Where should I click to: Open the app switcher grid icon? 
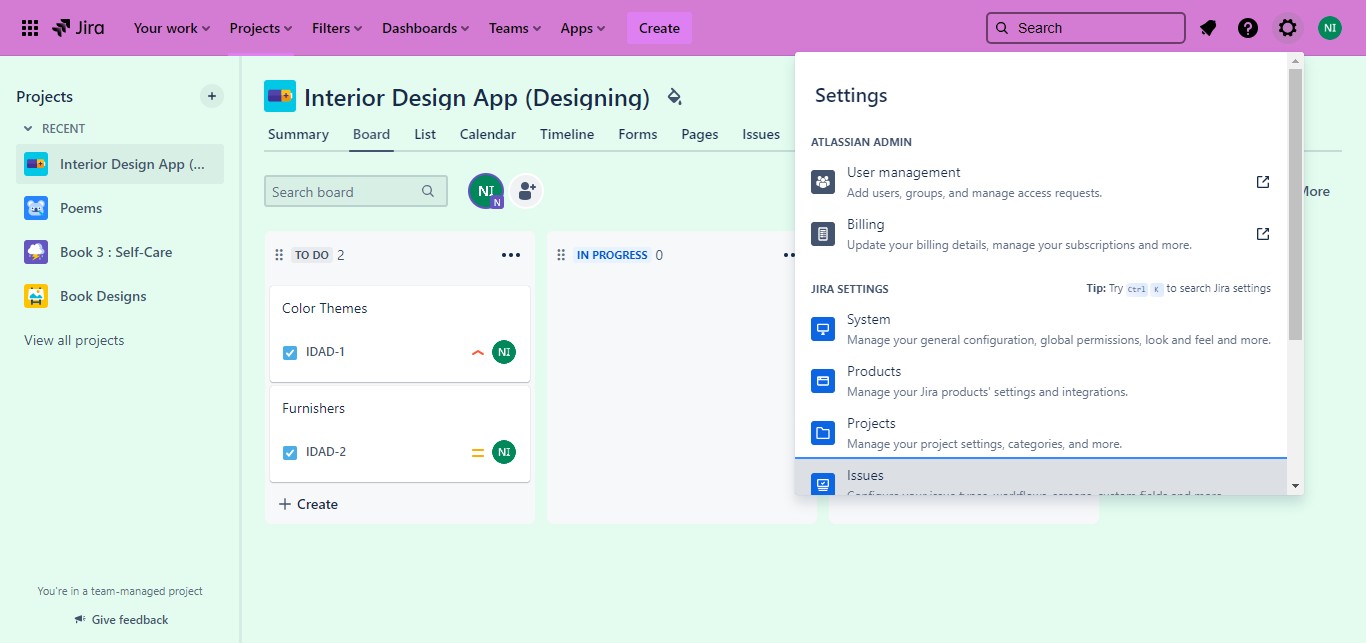30,28
